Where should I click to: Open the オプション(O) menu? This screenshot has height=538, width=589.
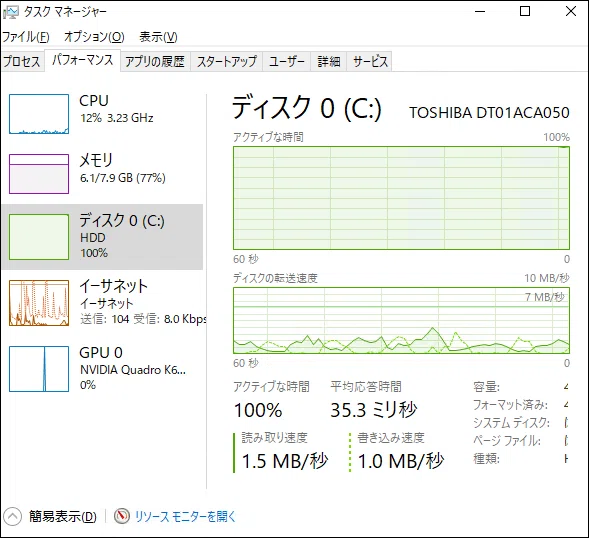[94, 36]
